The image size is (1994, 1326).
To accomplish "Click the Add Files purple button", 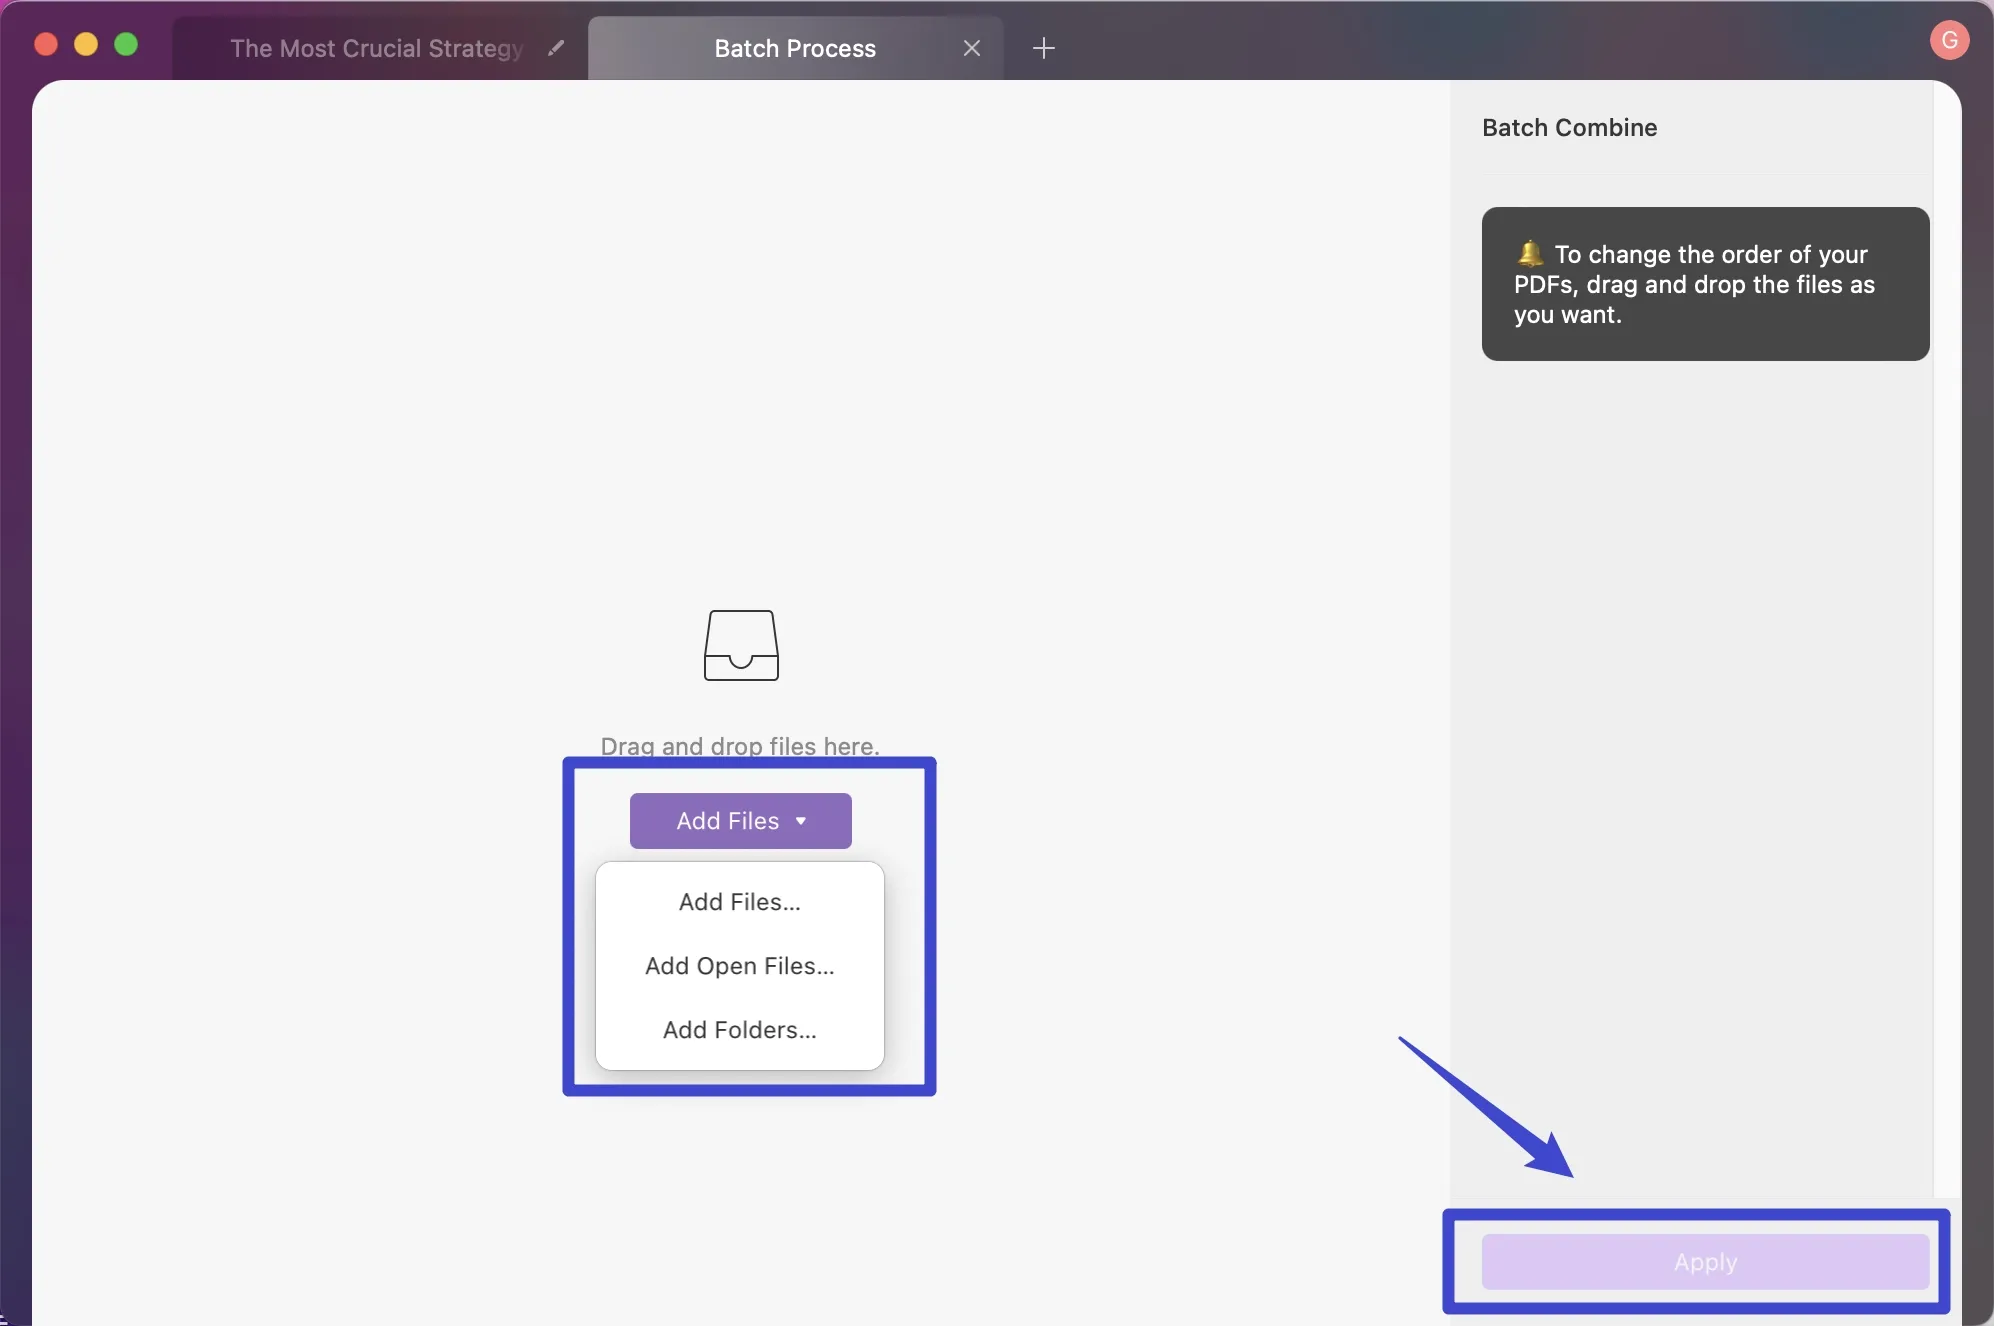I will tap(740, 820).
